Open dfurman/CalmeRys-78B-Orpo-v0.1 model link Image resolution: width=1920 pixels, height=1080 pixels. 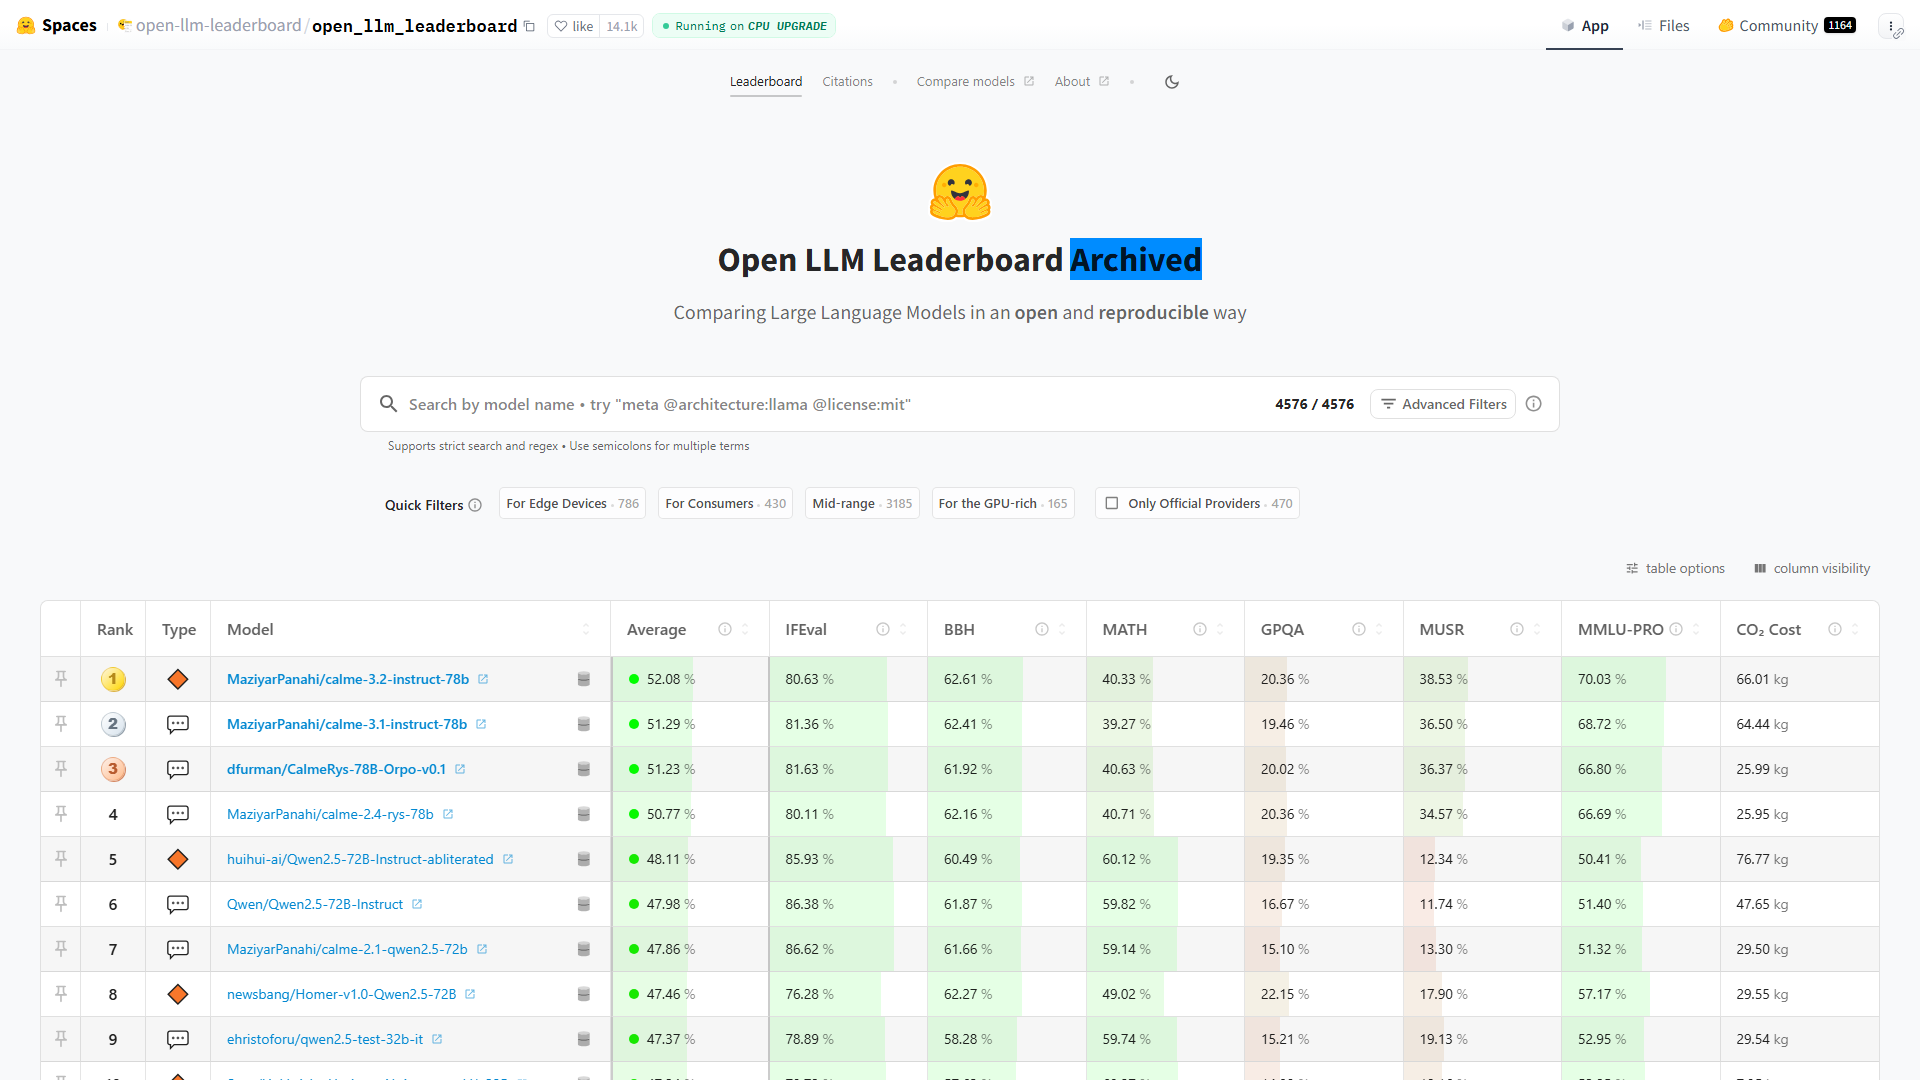336,769
